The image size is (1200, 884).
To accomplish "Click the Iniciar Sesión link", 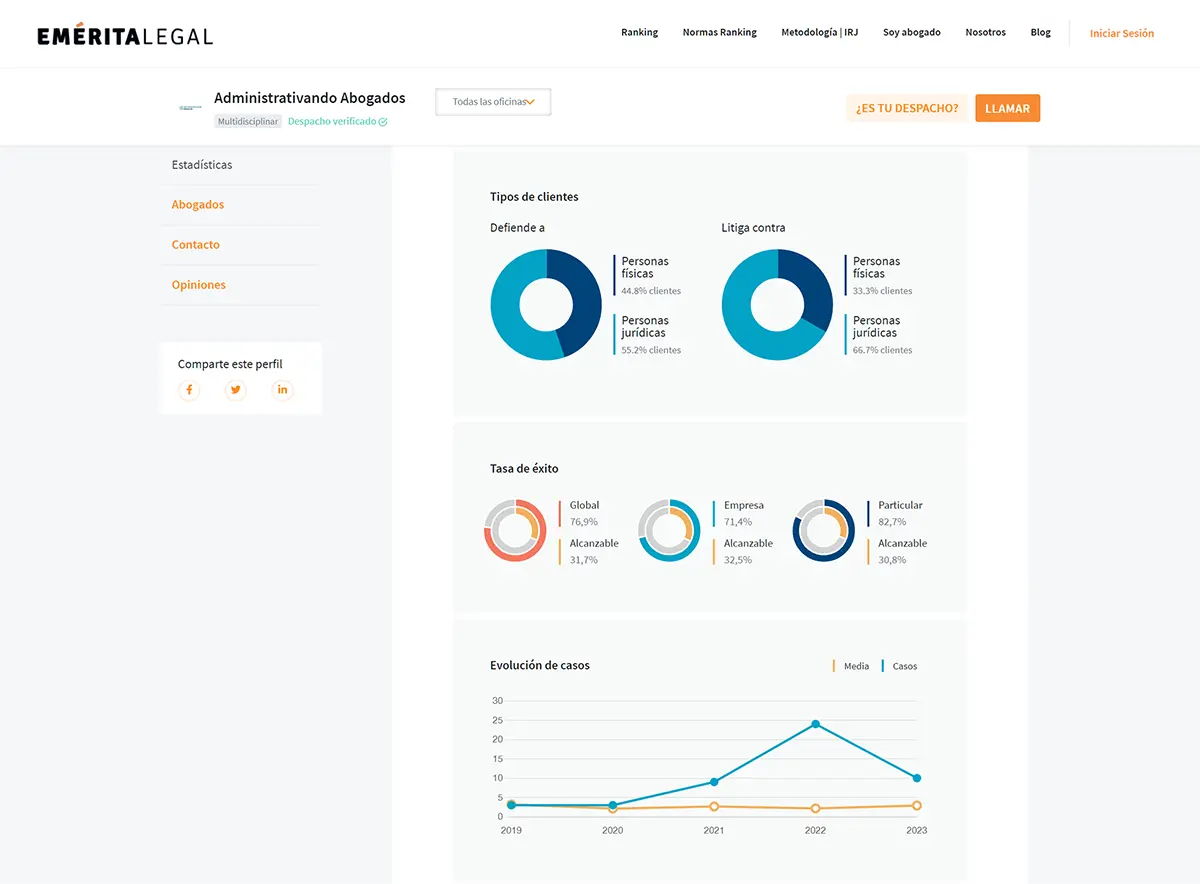I will click(x=1121, y=34).
